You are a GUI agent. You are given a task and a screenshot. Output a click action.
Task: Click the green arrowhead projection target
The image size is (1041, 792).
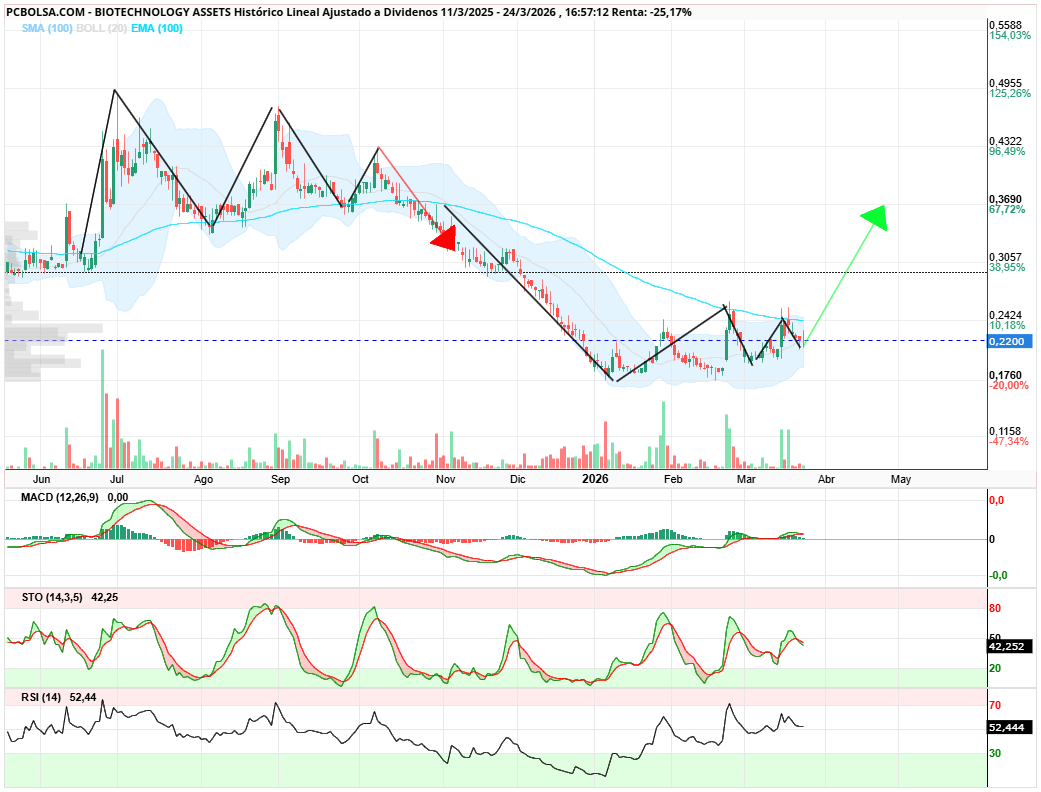click(875, 217)
